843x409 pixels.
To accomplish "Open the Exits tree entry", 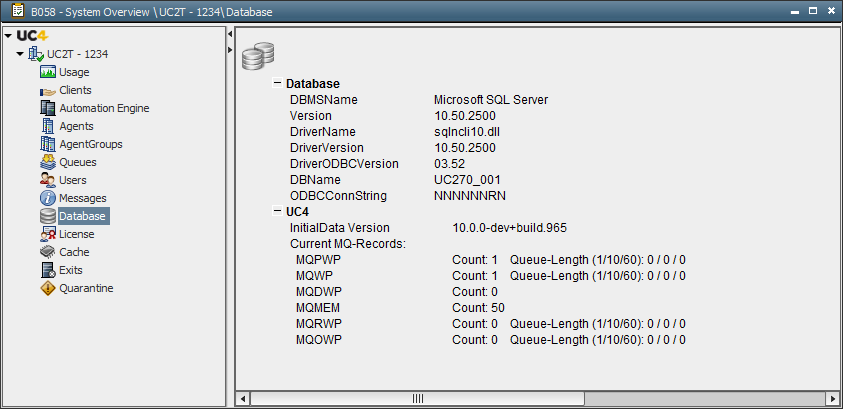I will [71, 270].
